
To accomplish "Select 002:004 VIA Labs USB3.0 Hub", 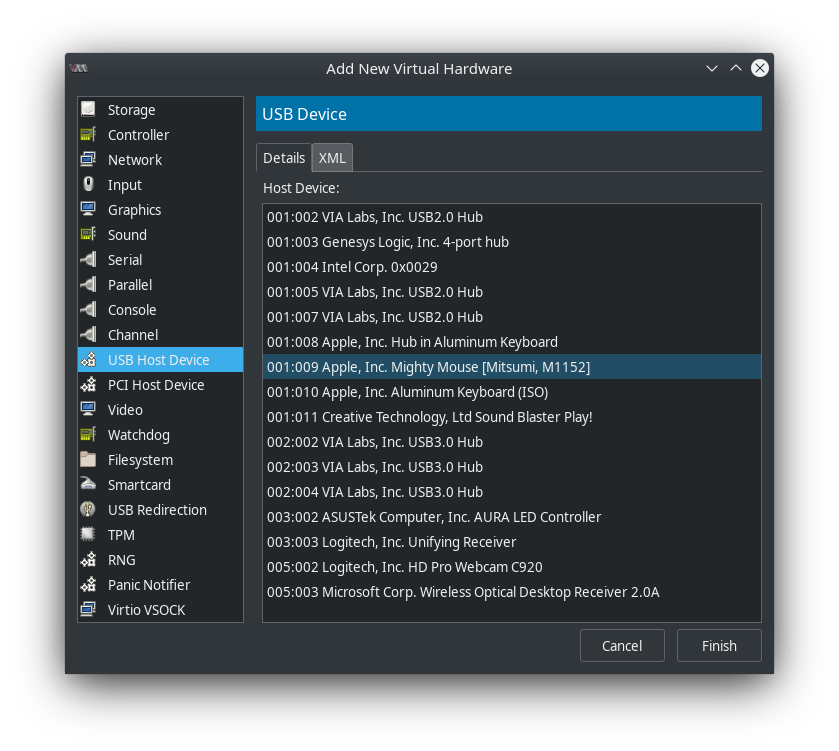I will tap(512, 492).
